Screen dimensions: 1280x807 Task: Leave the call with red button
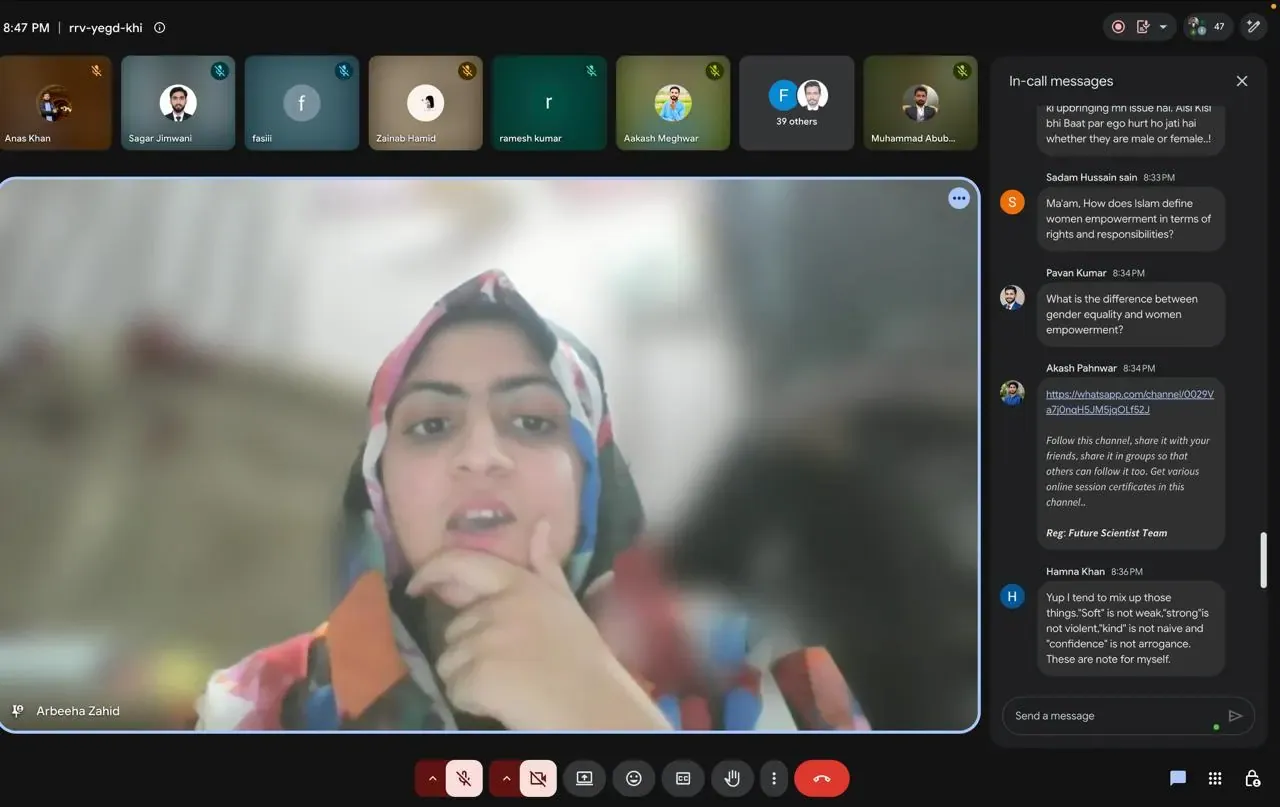coord(822,778)
